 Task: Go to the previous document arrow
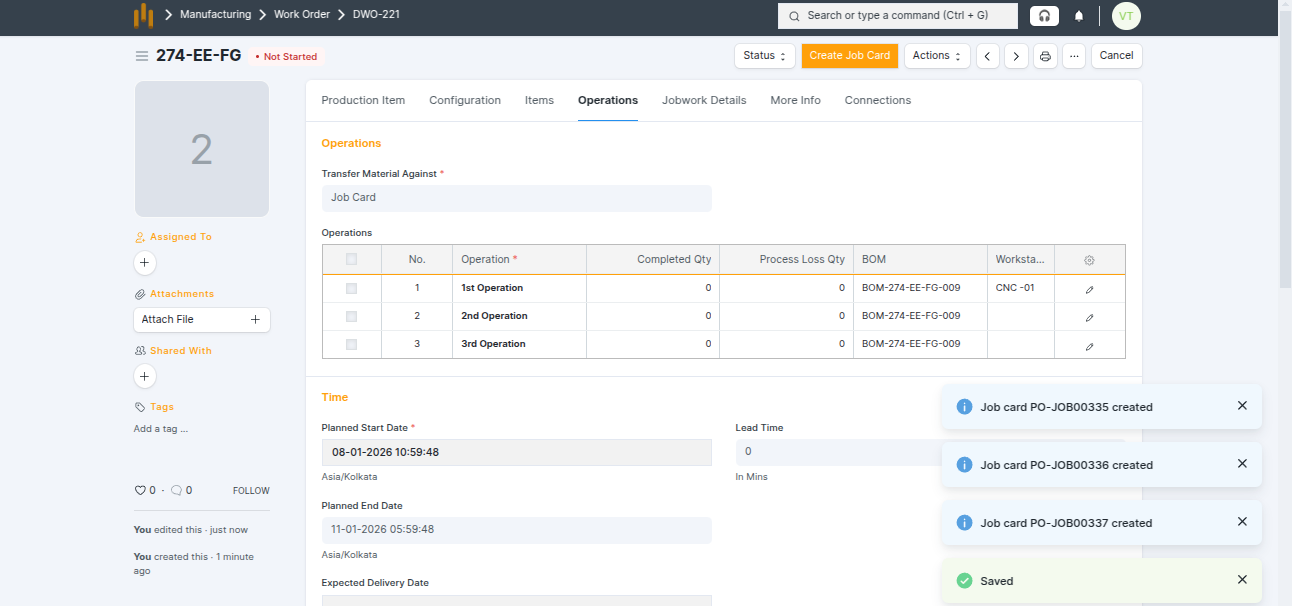point(988,56)
